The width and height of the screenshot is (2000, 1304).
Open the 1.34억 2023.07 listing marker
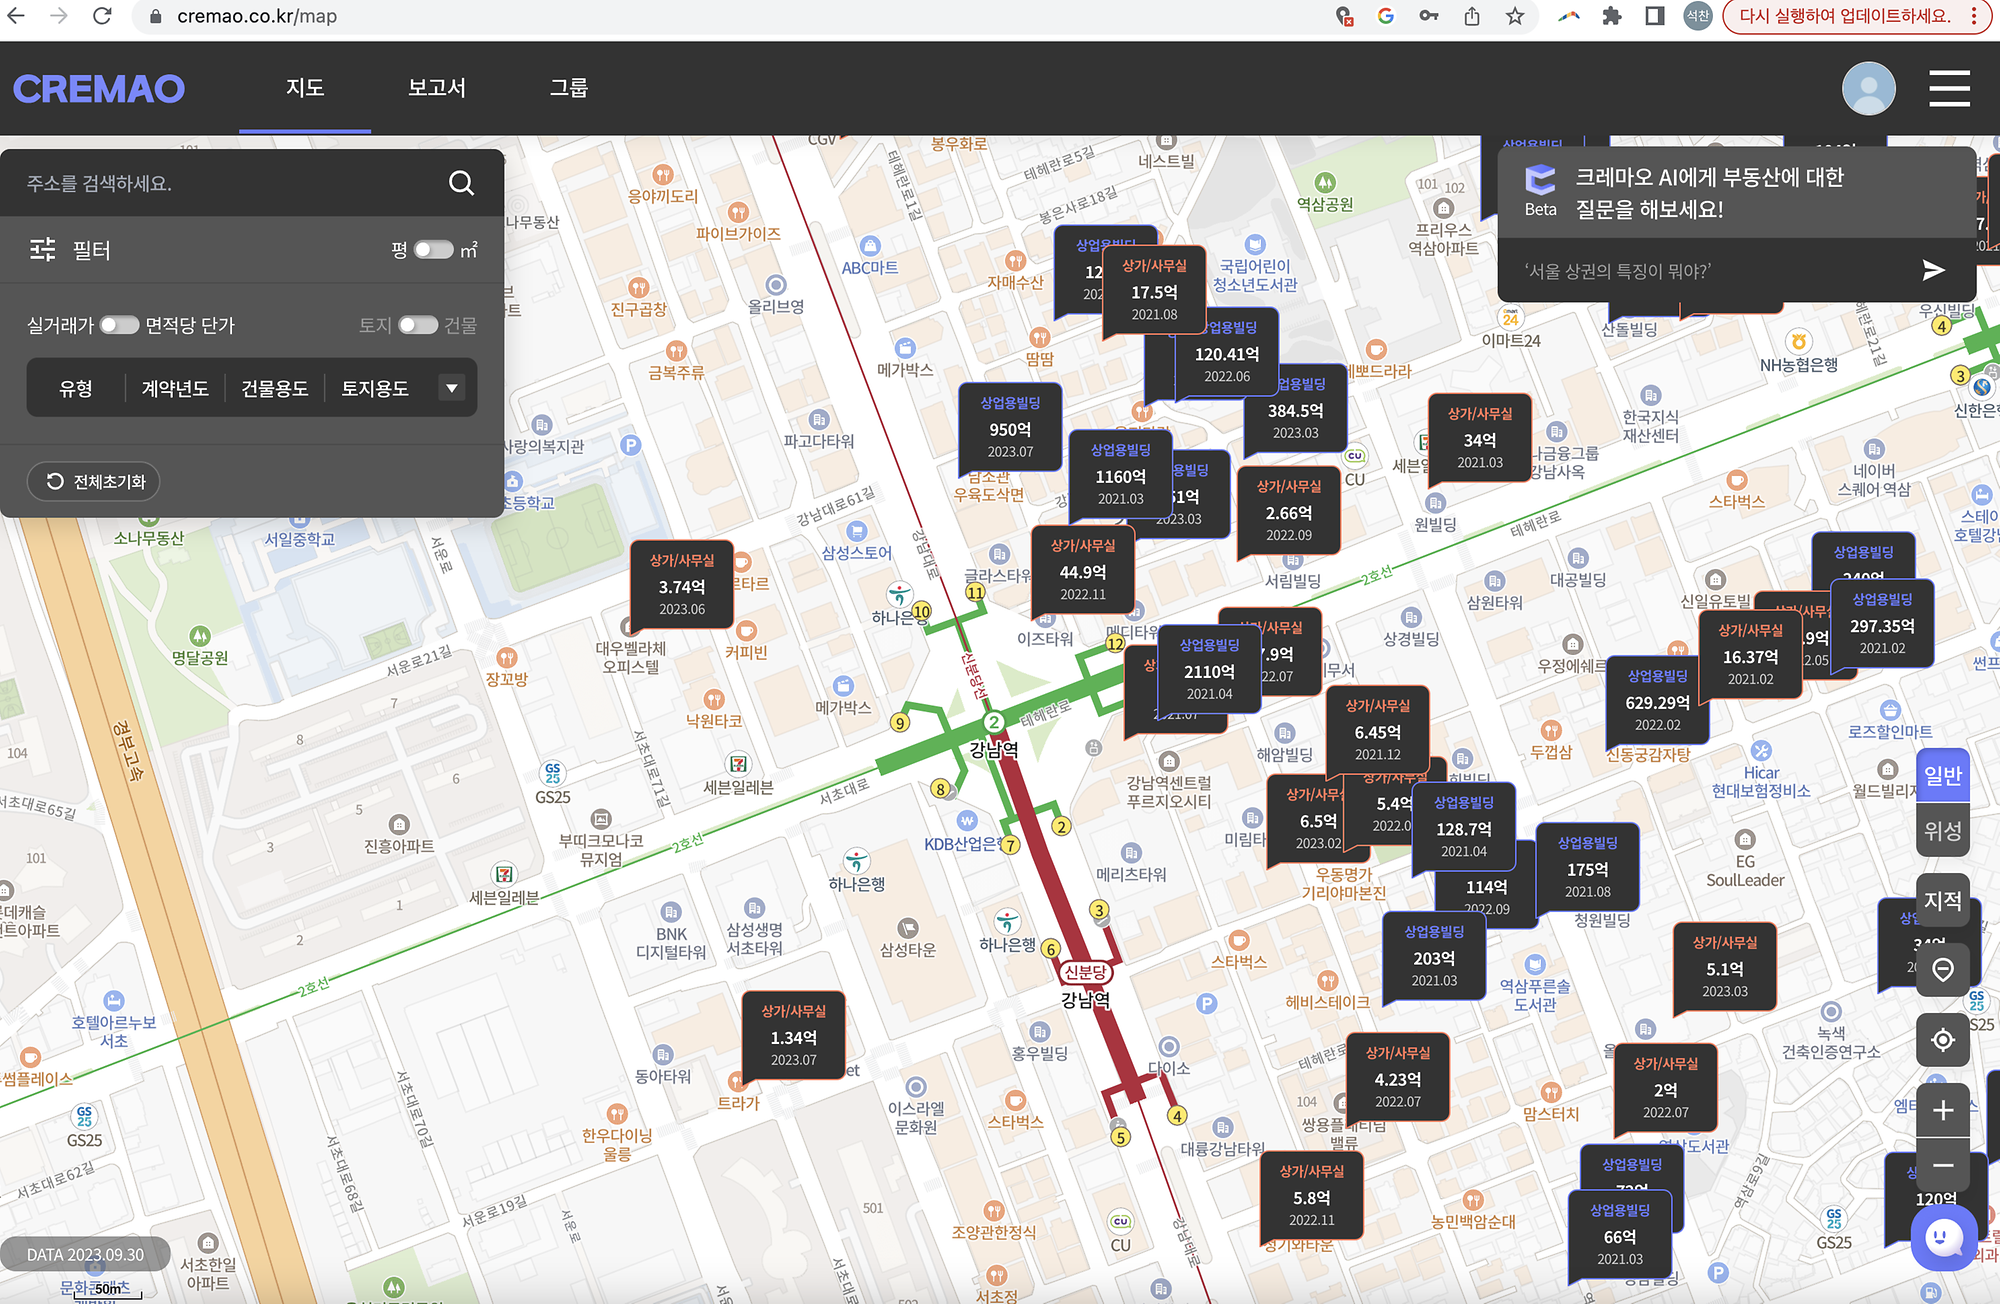tap(794, 1036)
